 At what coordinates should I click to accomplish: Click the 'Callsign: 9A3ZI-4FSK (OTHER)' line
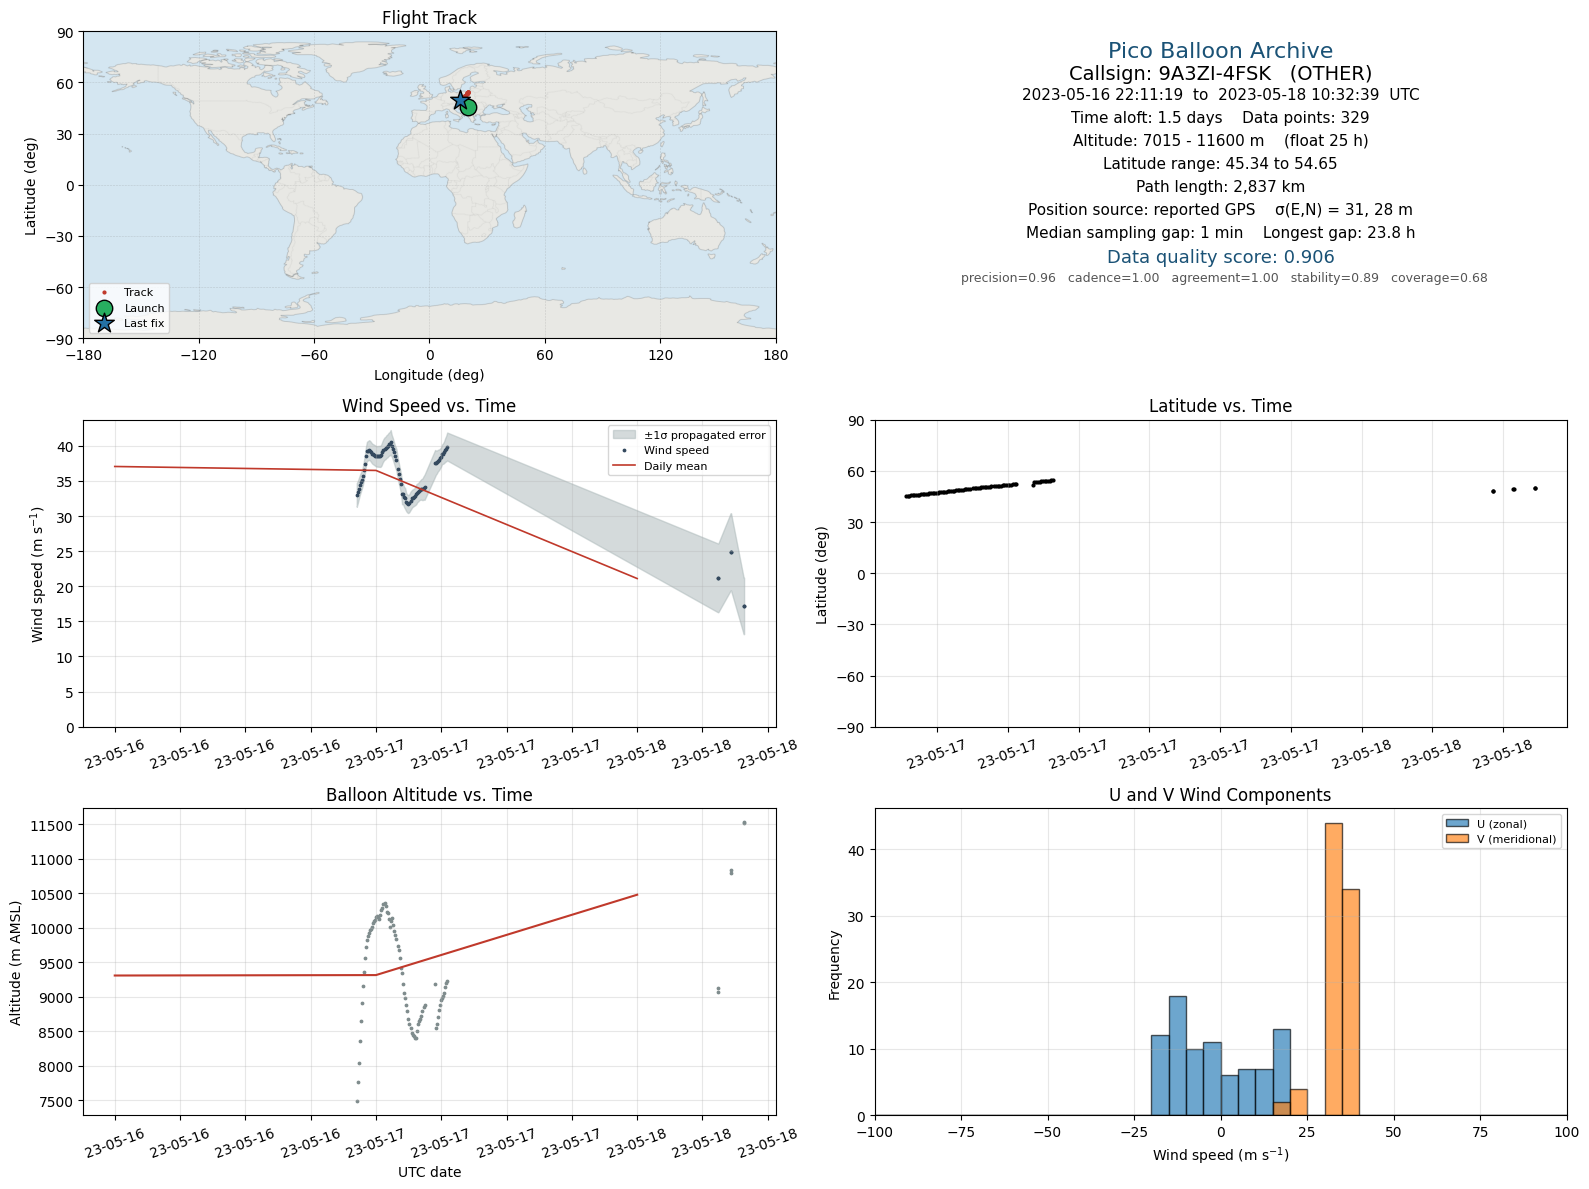click(1220, 73)
